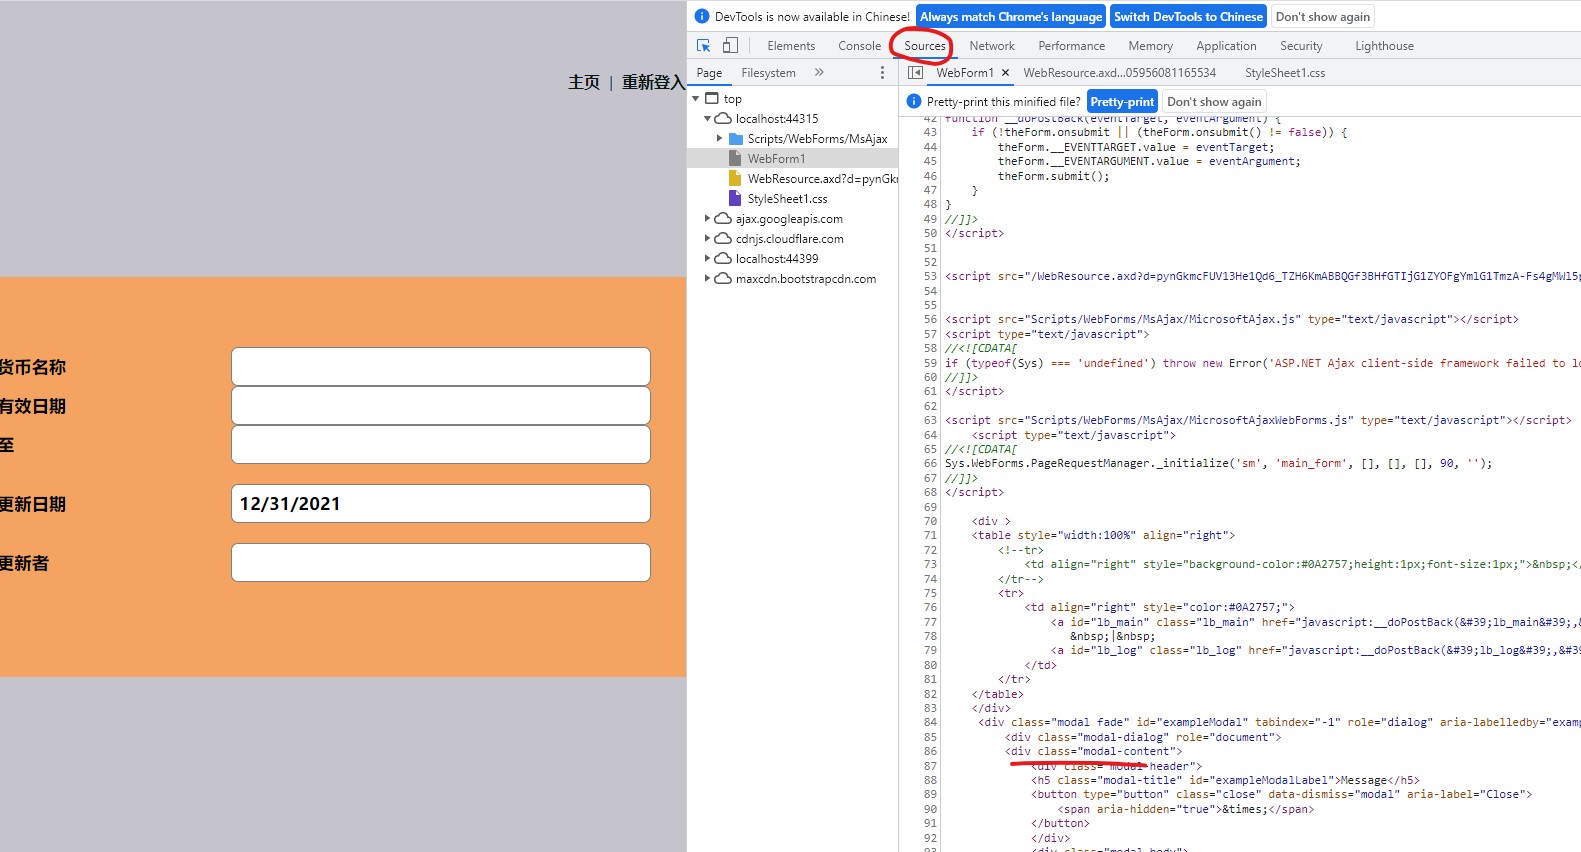
Task: Expand the Scripts/WebForms/MsAjax folder
Action: [x=719, y=139]
